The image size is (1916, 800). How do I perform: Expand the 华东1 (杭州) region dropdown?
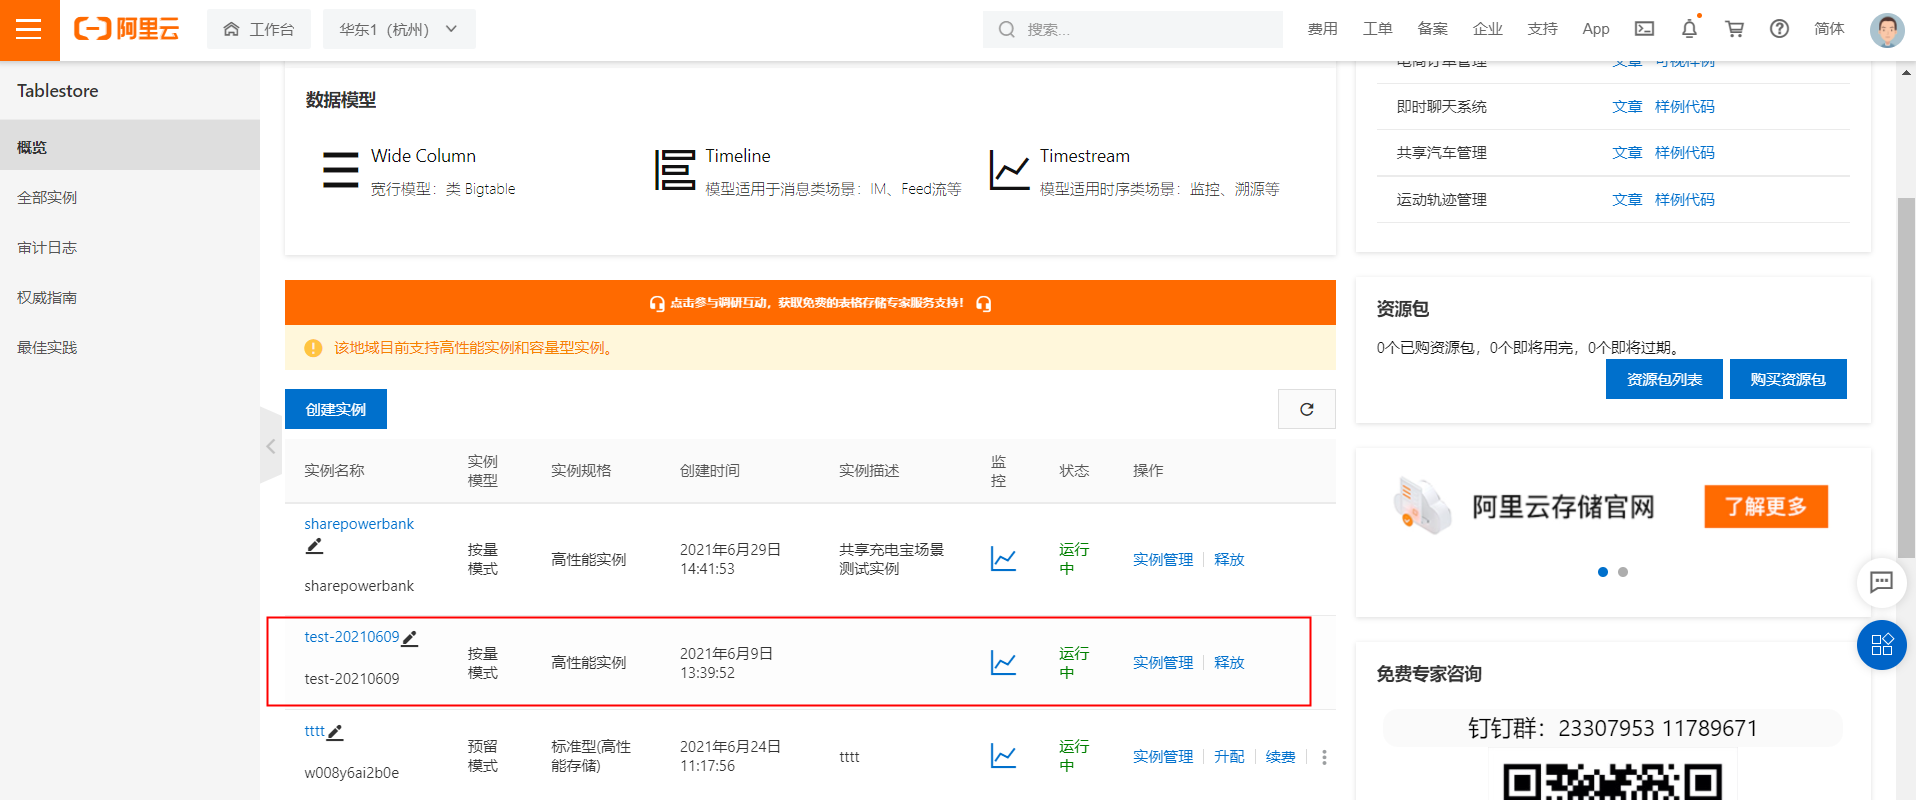click(398, 29)
